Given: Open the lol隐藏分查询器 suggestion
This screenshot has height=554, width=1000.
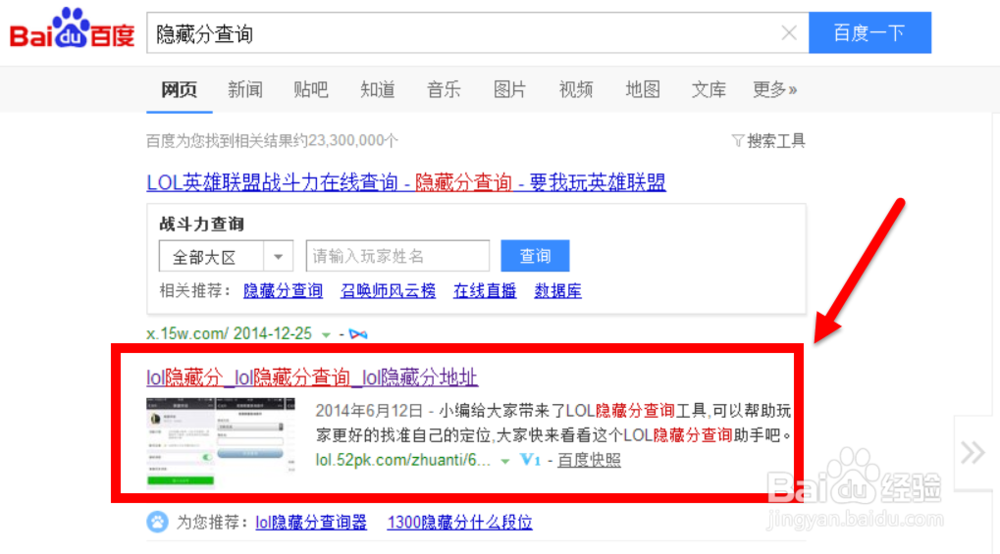Looking at the screenshot, I should coord(311,523).
